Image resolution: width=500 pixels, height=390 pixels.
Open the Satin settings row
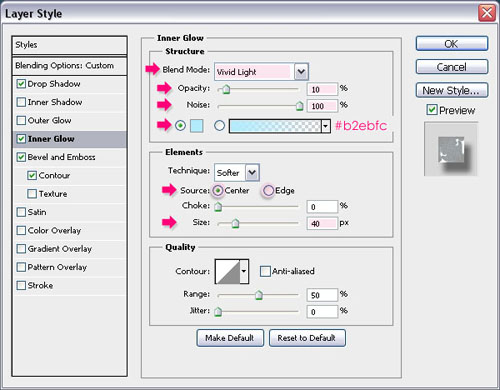pyautogui.click(x=69, y=212)
